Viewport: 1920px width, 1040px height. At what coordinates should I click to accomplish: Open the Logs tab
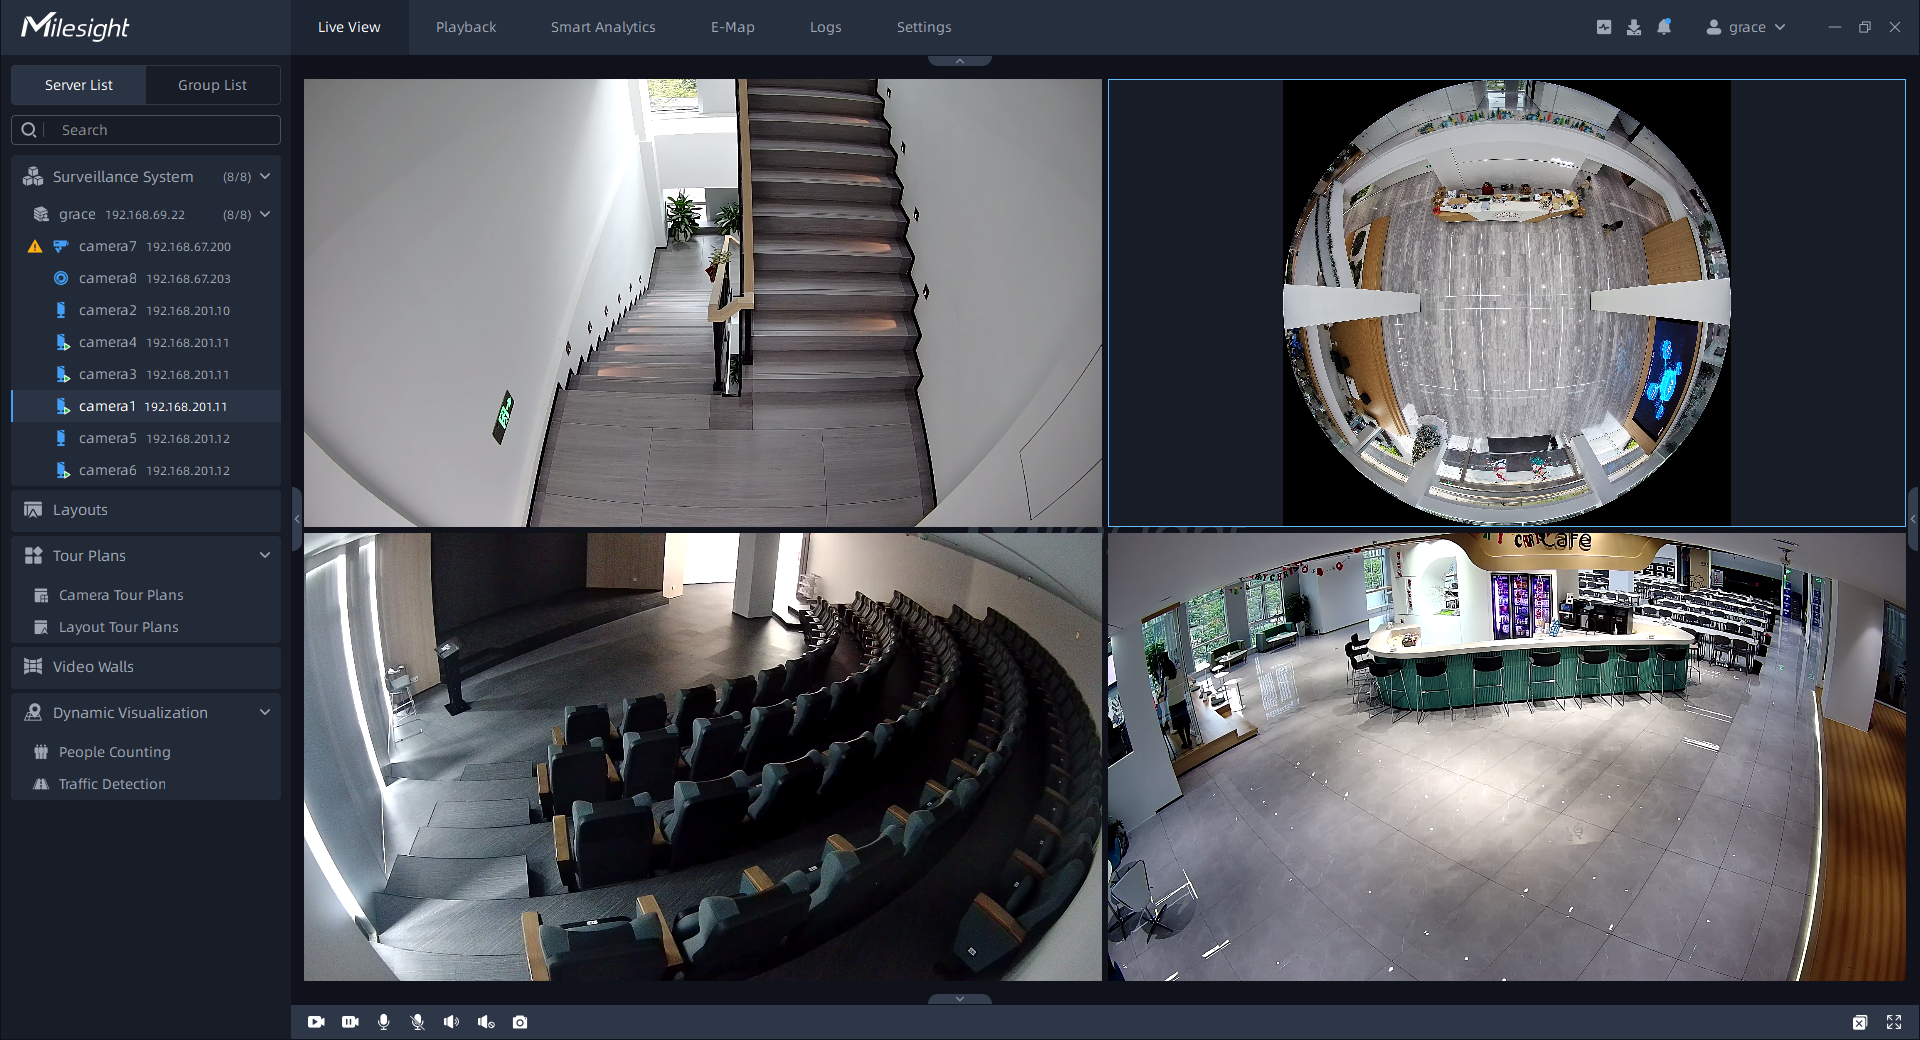pos(826,27)
